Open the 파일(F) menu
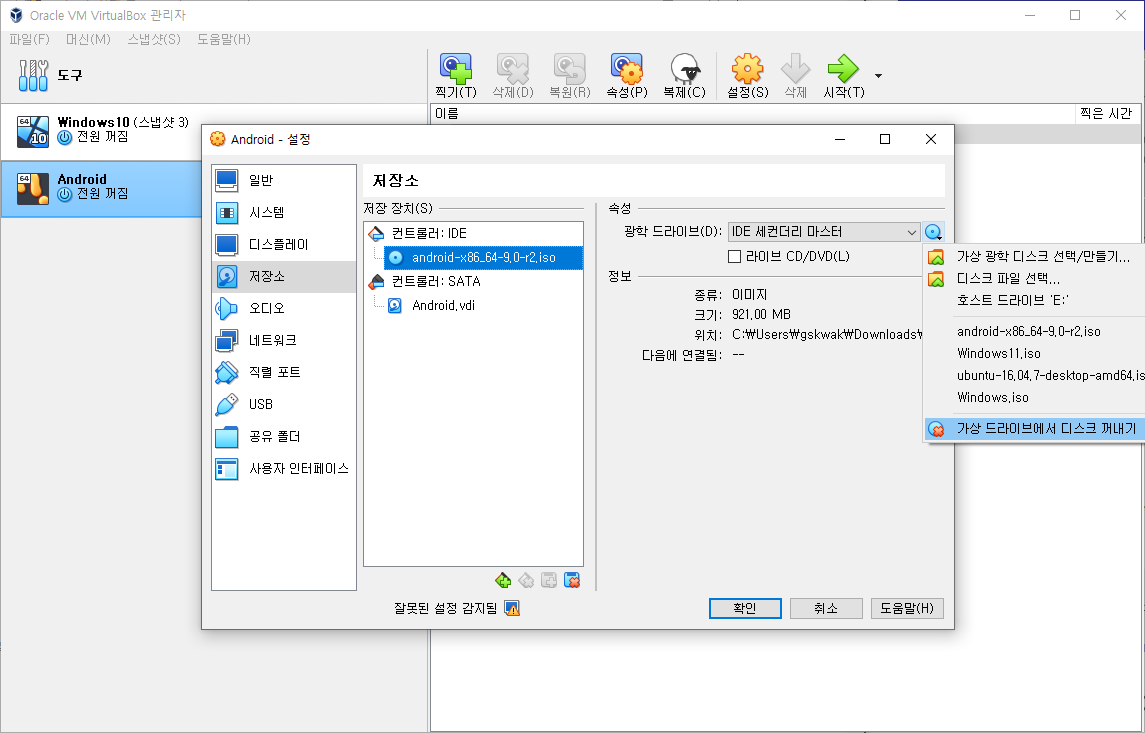 [29, 39]
